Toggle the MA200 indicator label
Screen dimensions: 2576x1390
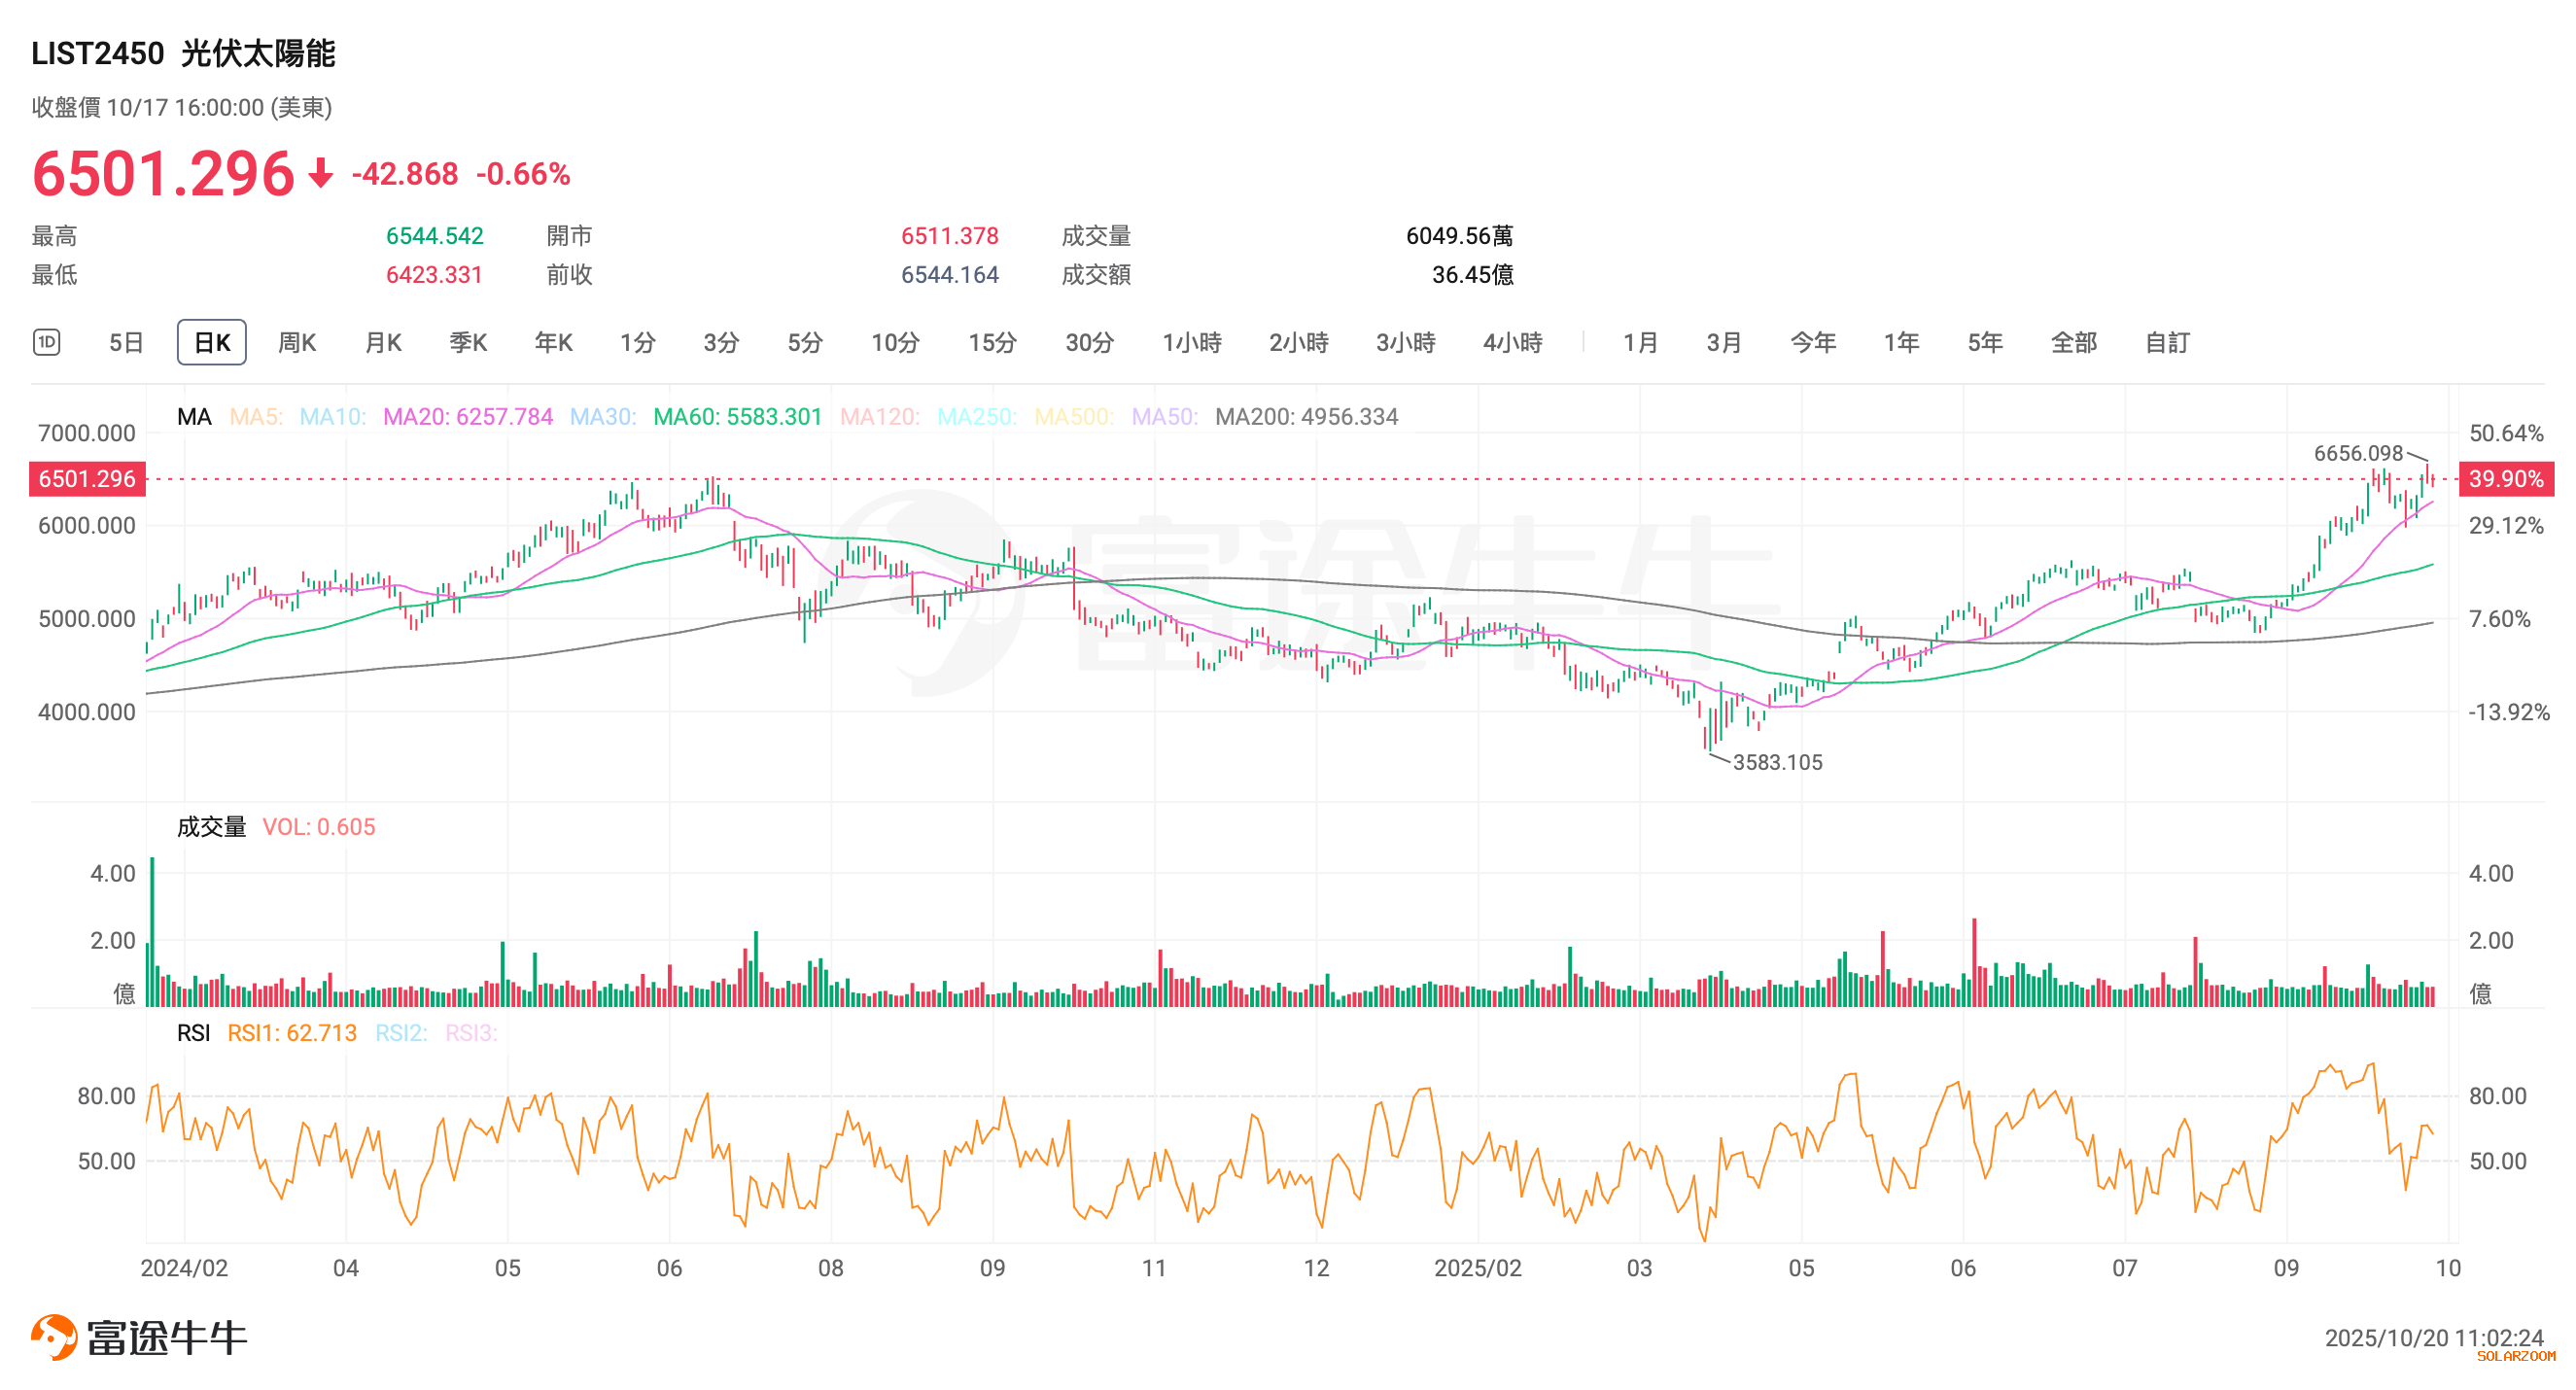click(x=1306, y=417)
